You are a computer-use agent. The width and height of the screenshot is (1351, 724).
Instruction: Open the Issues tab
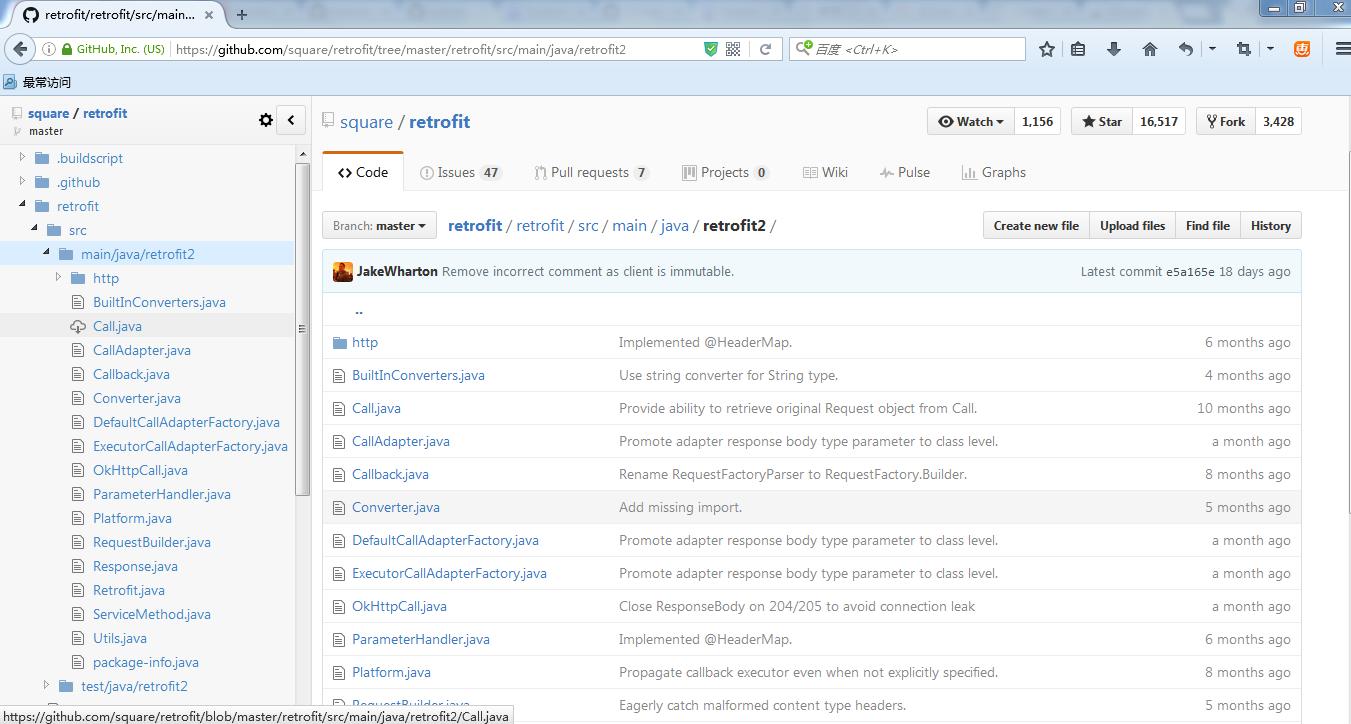(x=460, y=172)
